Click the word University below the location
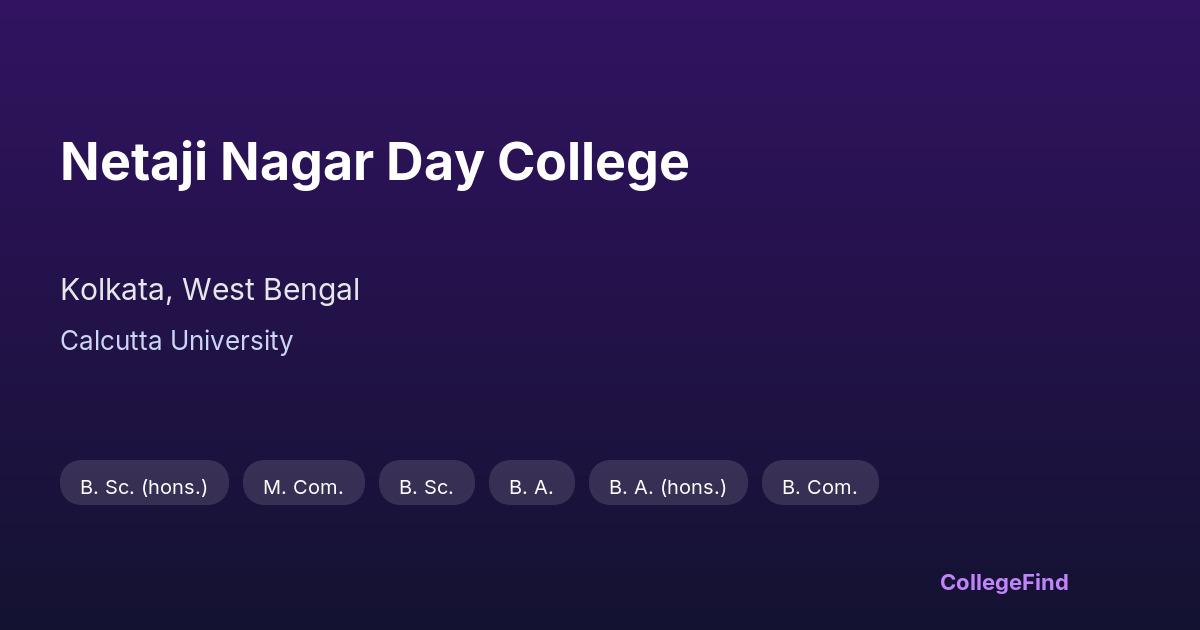Image resolution: width=1200 pixels, height=630 pixels. tap(231, 341)
